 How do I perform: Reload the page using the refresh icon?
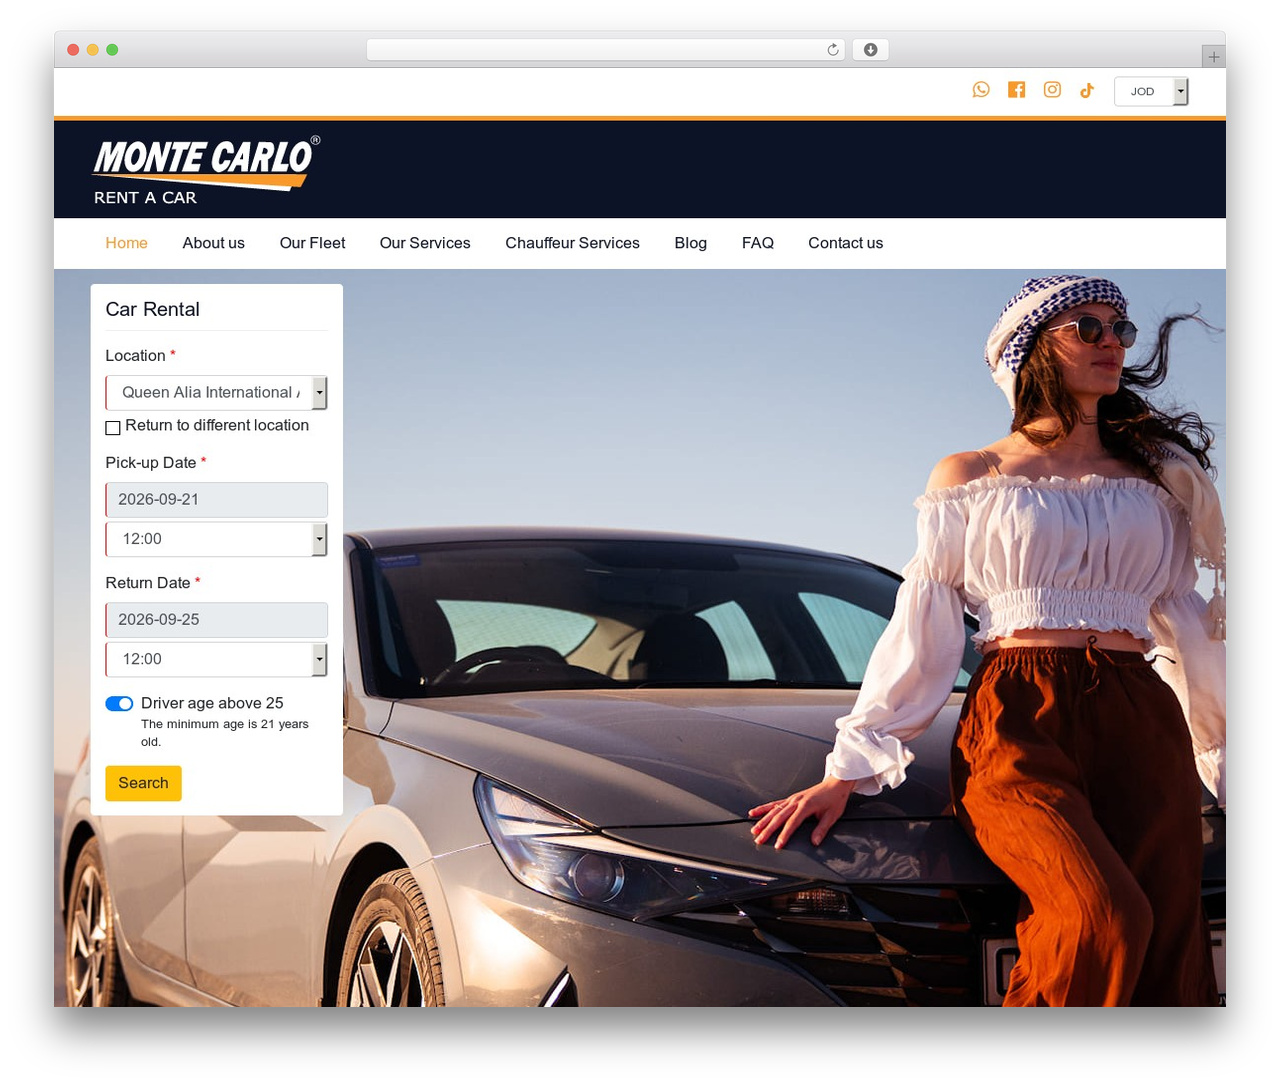point(833,50)
